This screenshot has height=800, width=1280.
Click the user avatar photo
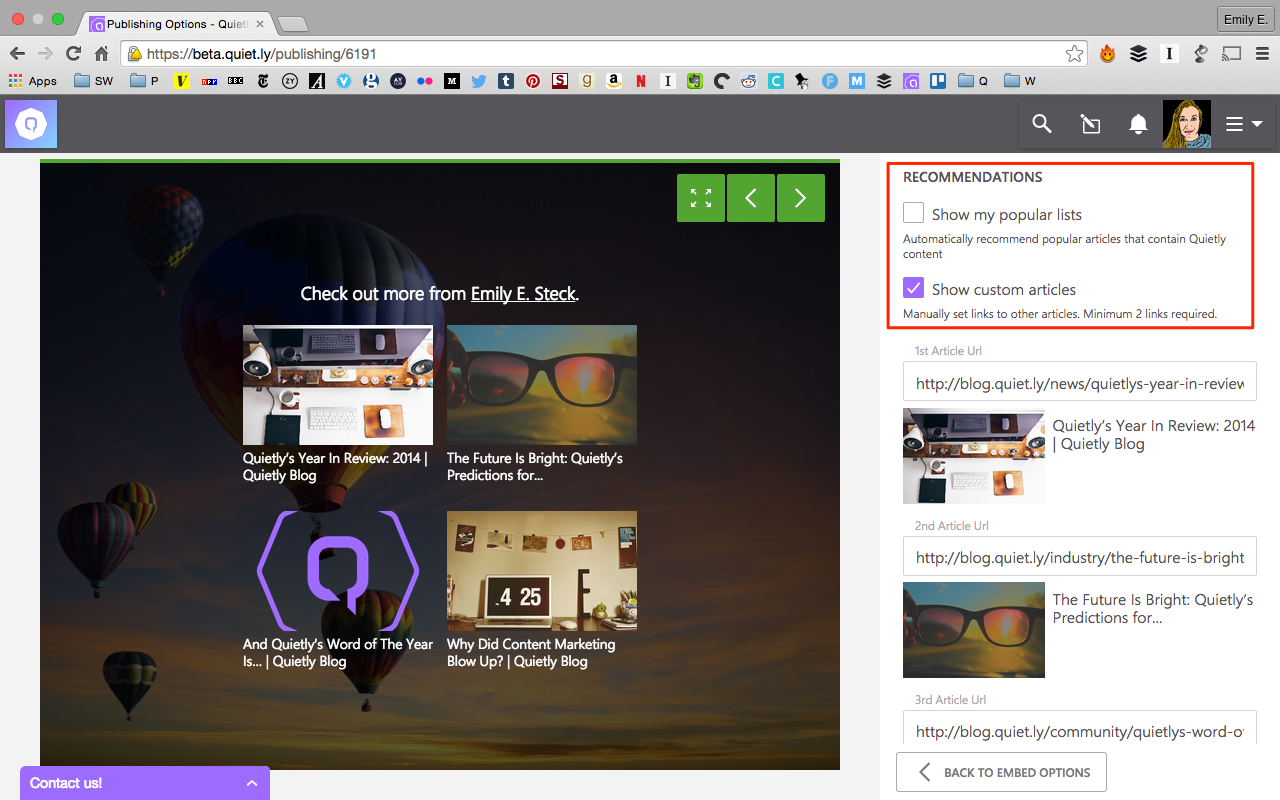coord(1187,124)
